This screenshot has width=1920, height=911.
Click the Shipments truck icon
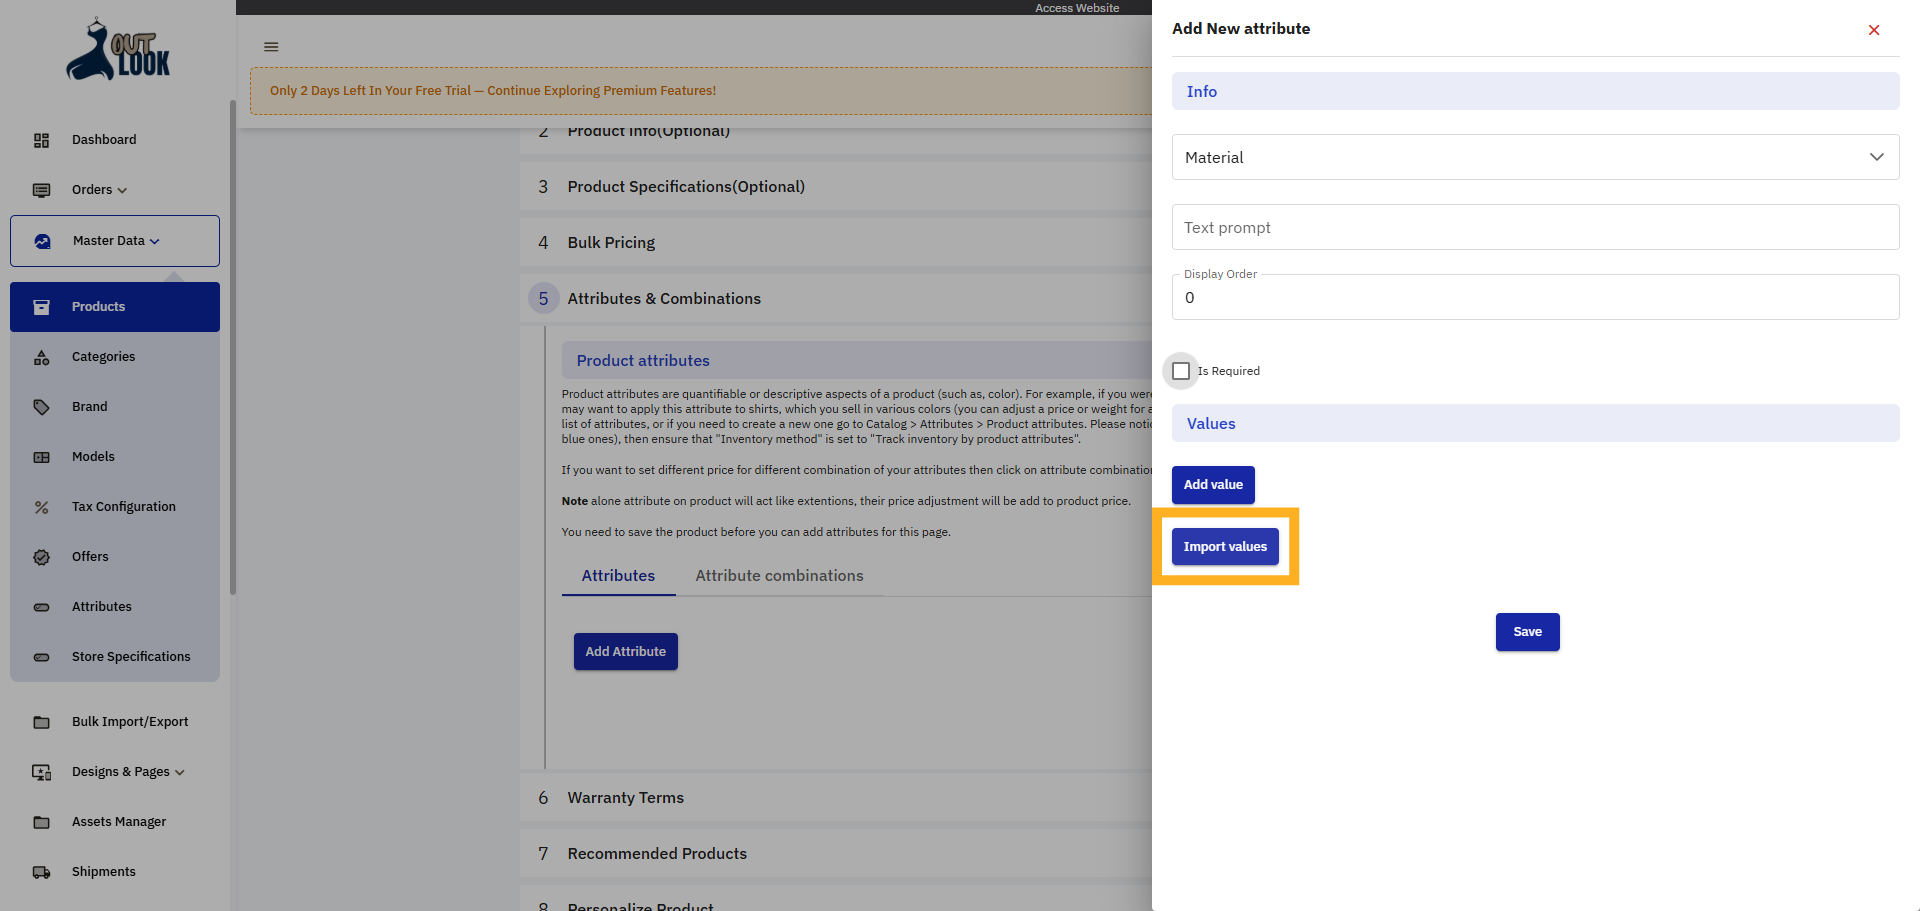(41, 871)
